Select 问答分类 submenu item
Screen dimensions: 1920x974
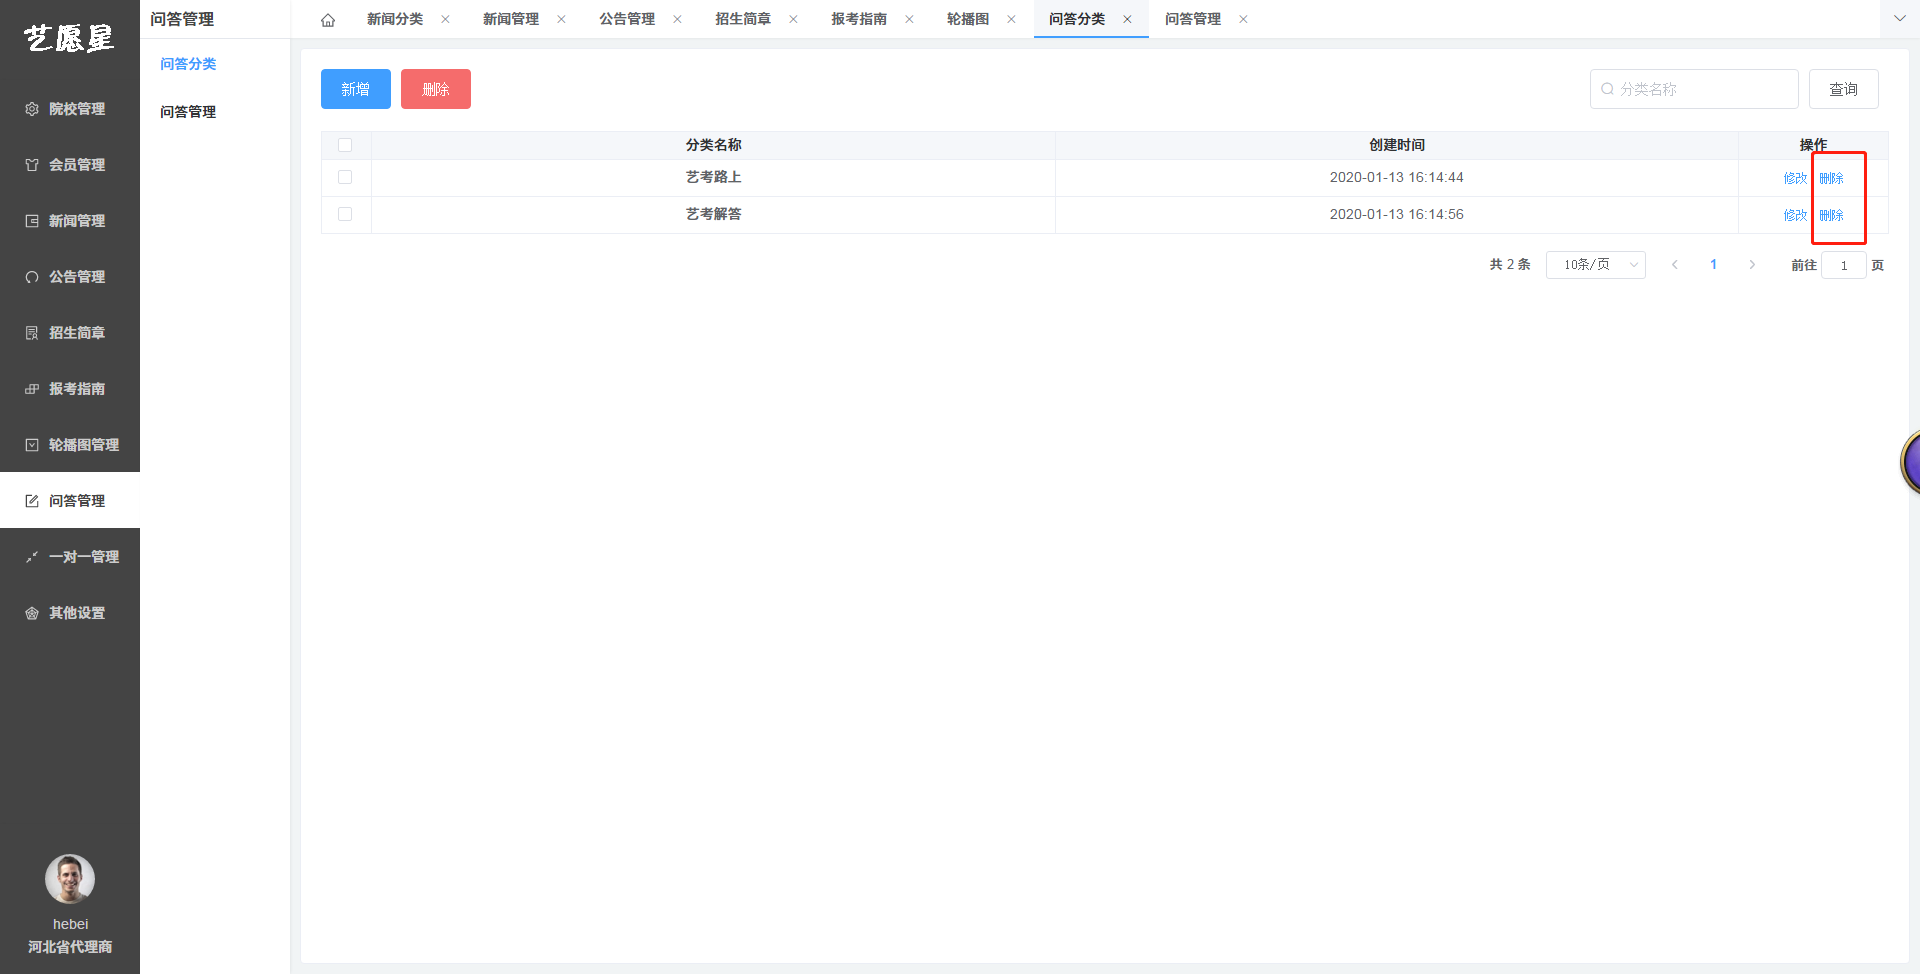coord(188,64)
